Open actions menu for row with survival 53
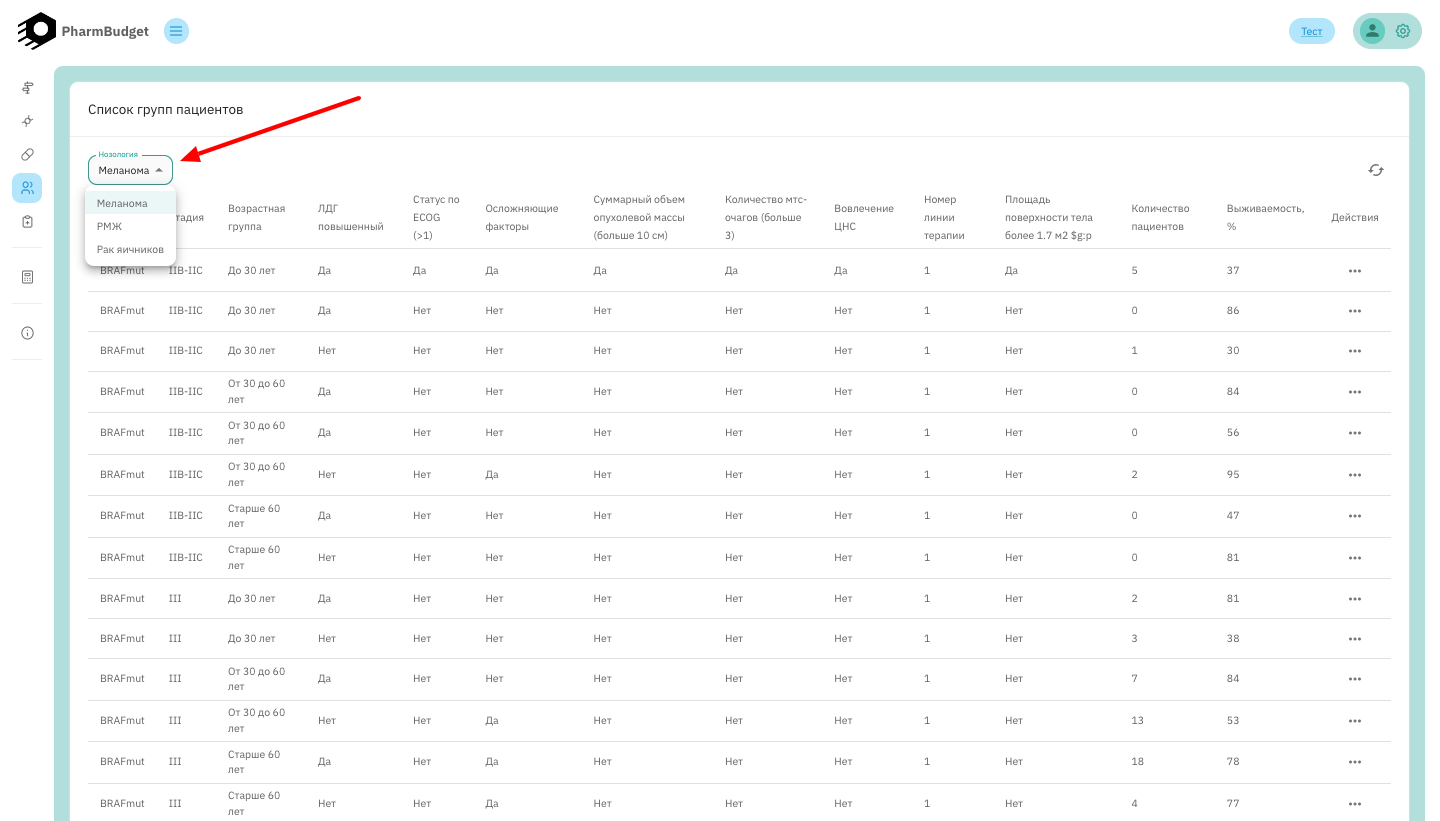This screenshot has width=1440, height=821. [x=1355, y=721]
